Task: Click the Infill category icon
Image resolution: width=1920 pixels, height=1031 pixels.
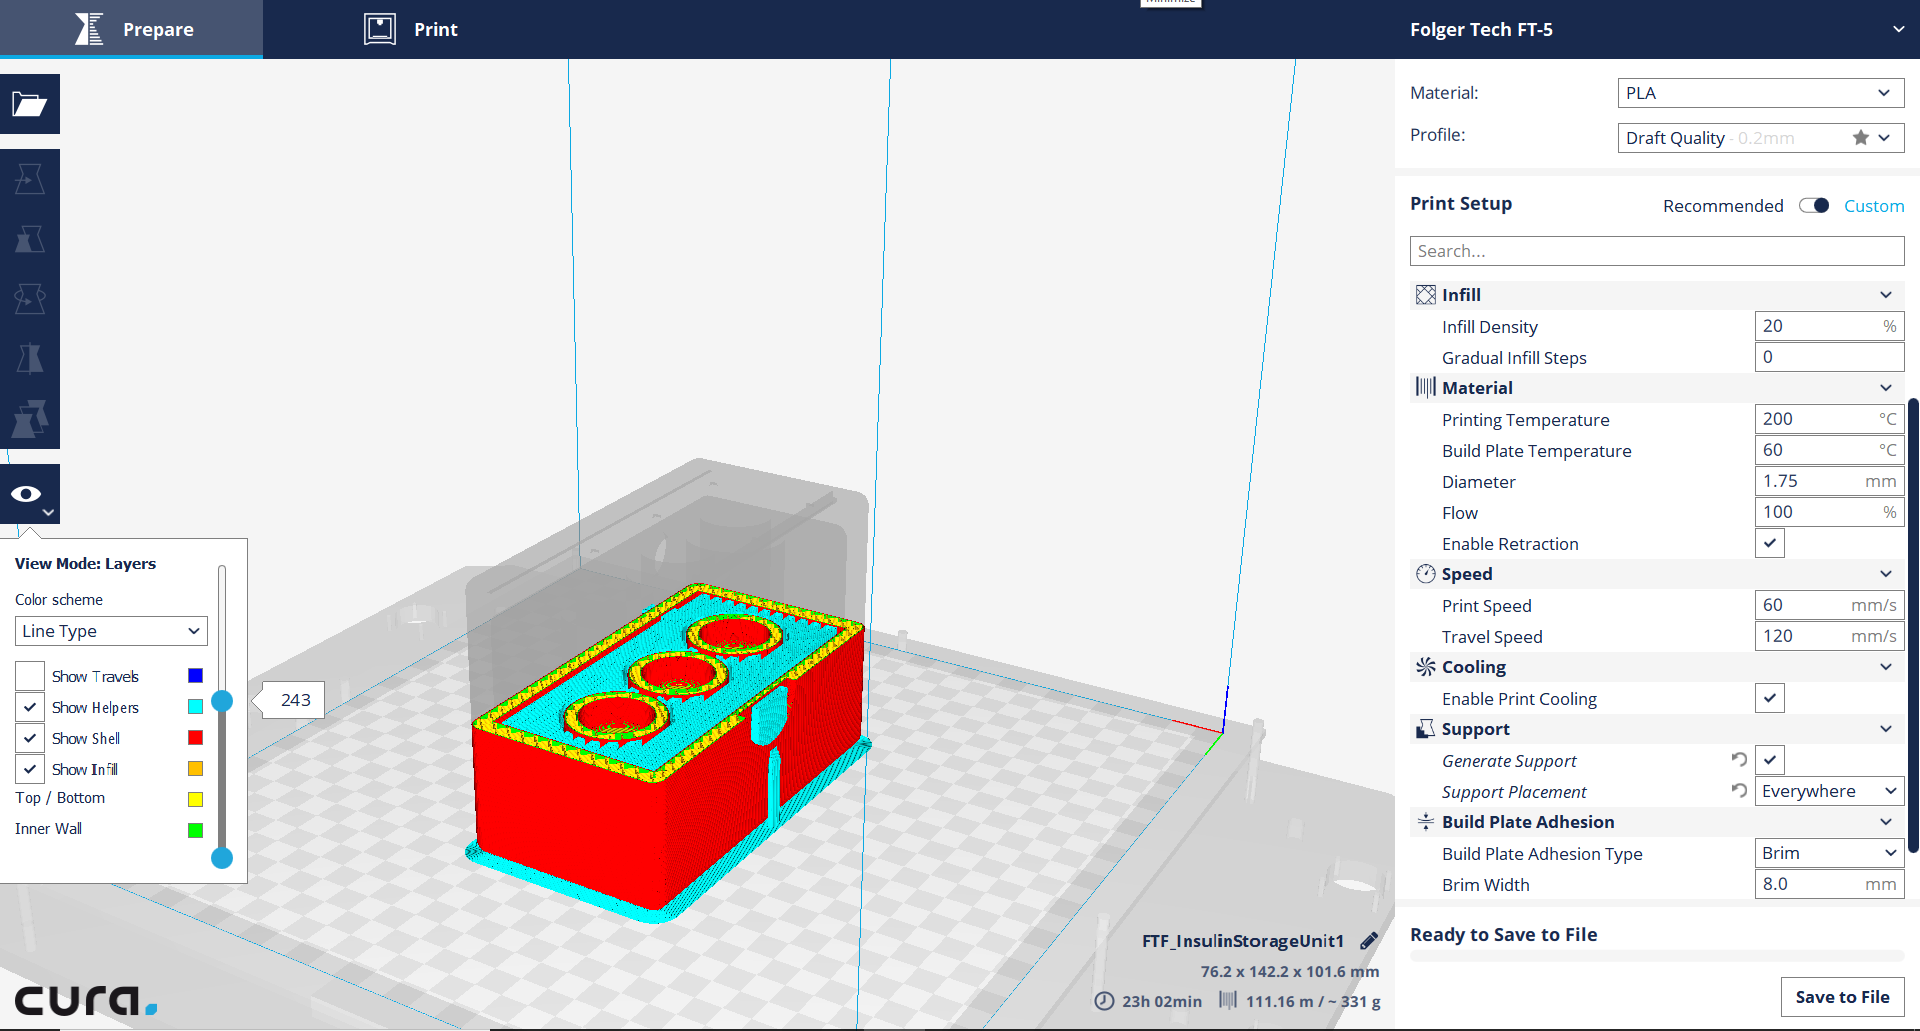Action: [1425, 295]
